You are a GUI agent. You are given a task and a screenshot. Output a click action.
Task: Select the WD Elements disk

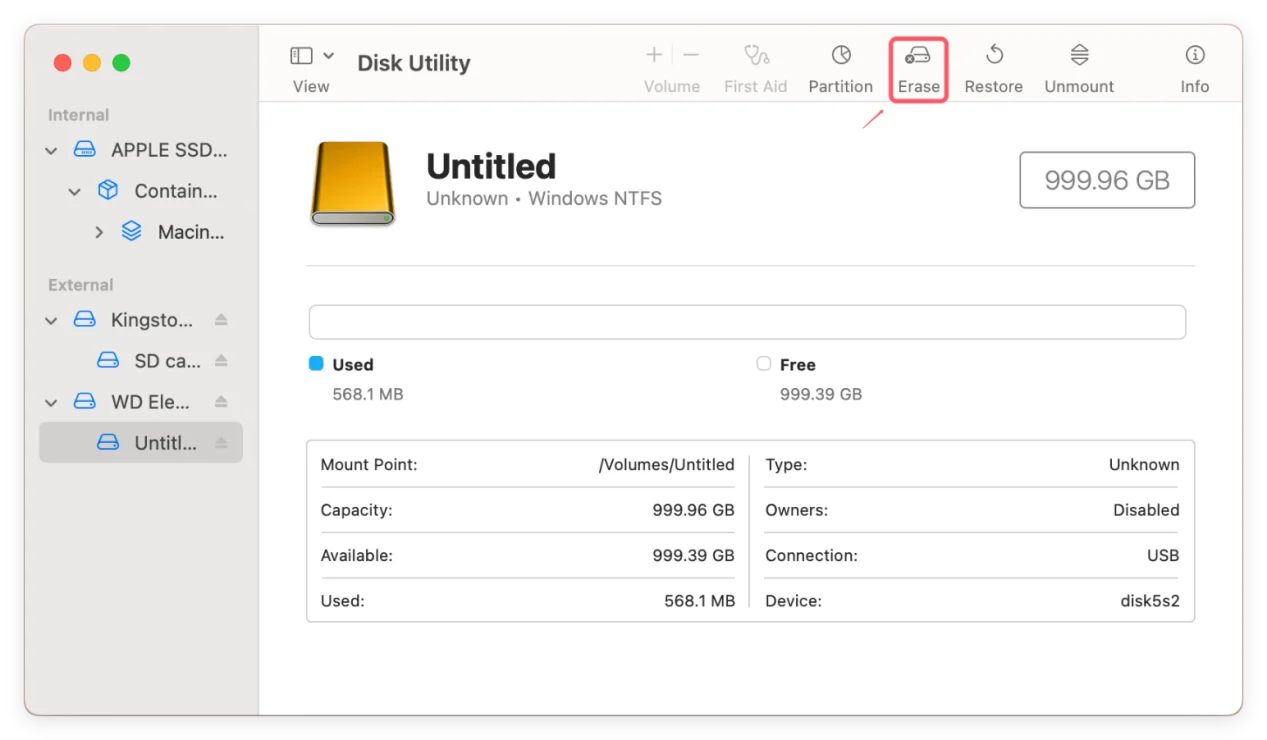coord(141,402)
